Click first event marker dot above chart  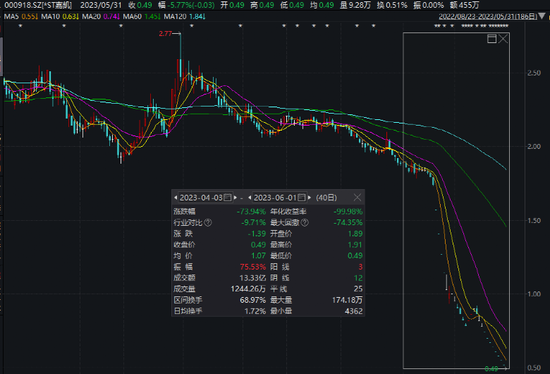tap(20, 26)
